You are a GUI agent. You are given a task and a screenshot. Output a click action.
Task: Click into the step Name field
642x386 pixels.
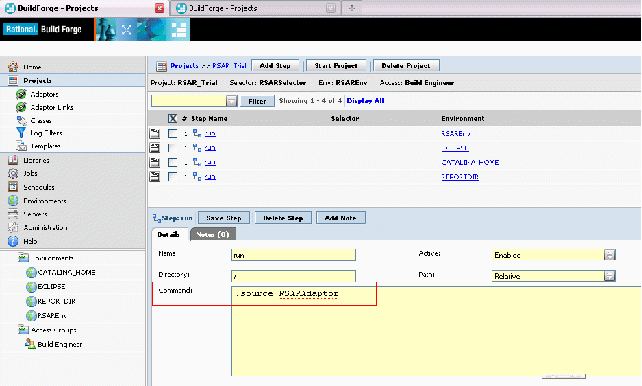tap(293, 255)
